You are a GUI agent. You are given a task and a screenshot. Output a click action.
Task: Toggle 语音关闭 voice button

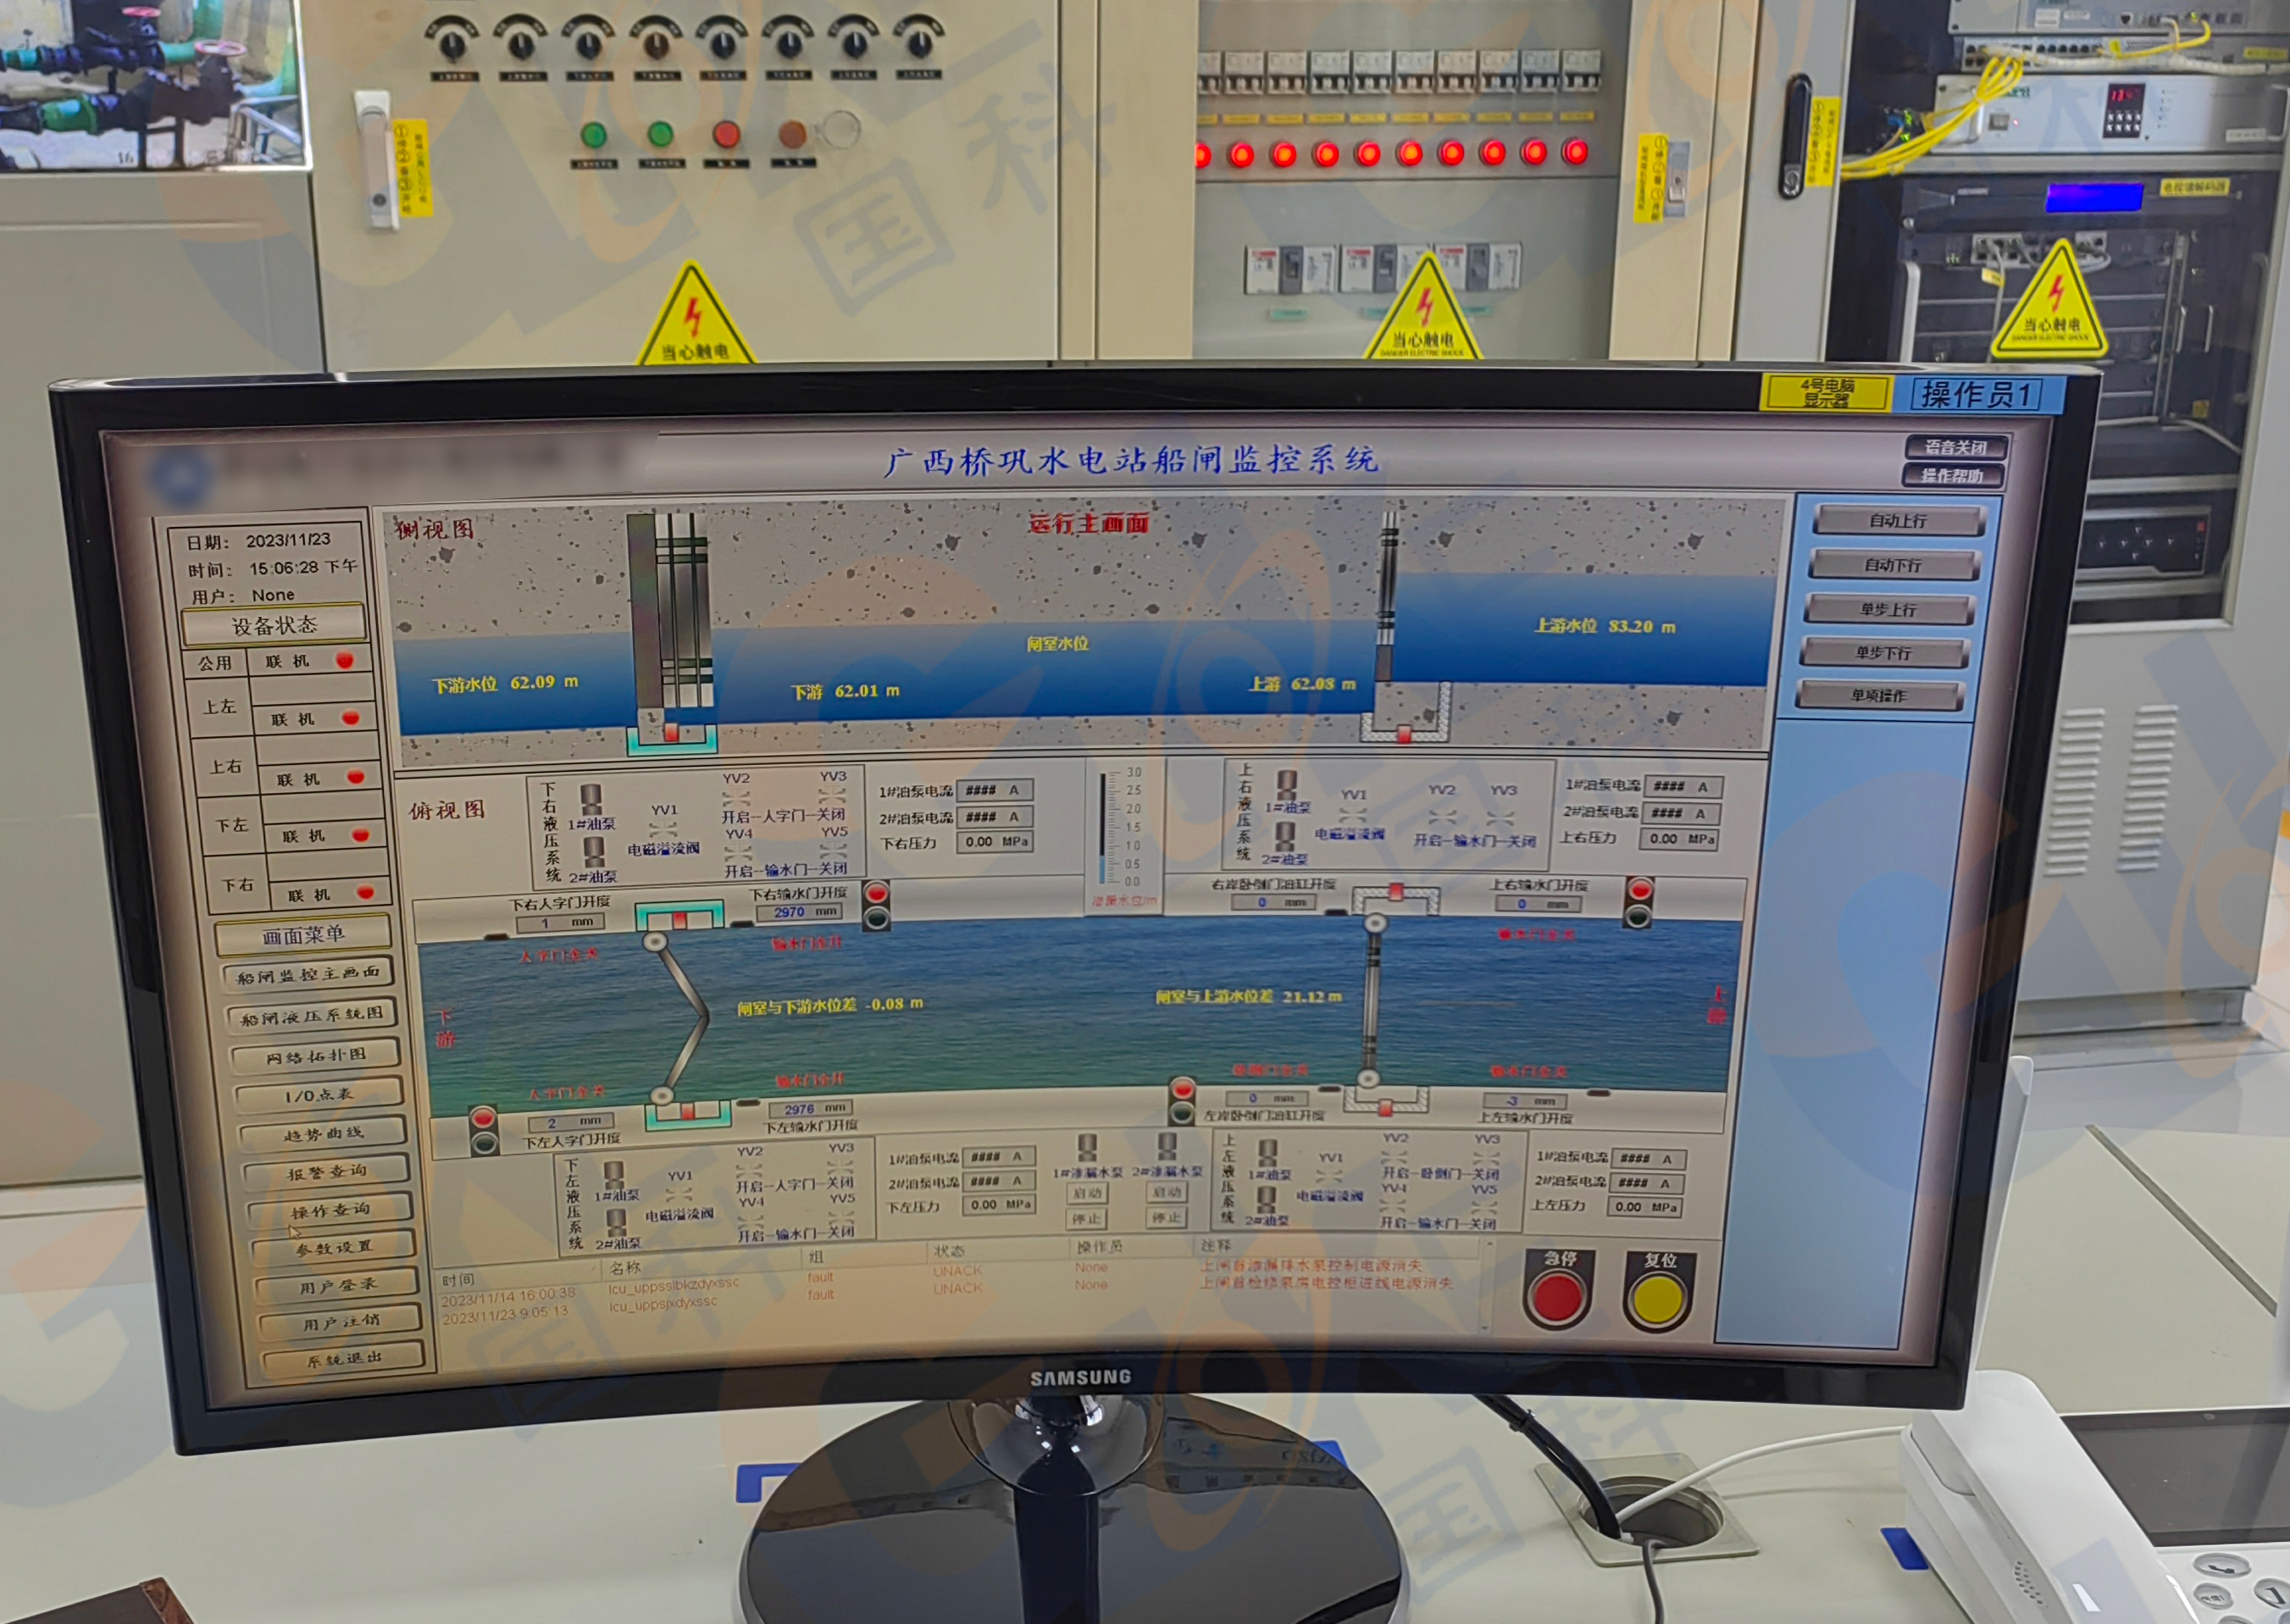[1955, 447]
